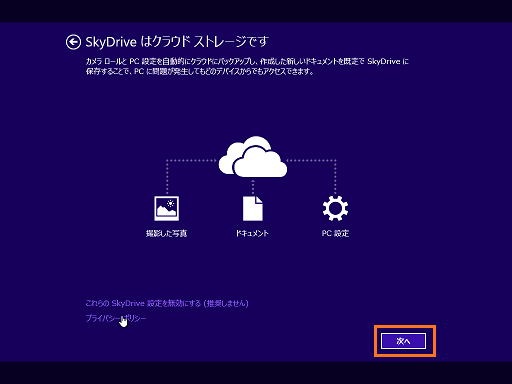Open the プライバシー ポリシー link

pos(116,318)
